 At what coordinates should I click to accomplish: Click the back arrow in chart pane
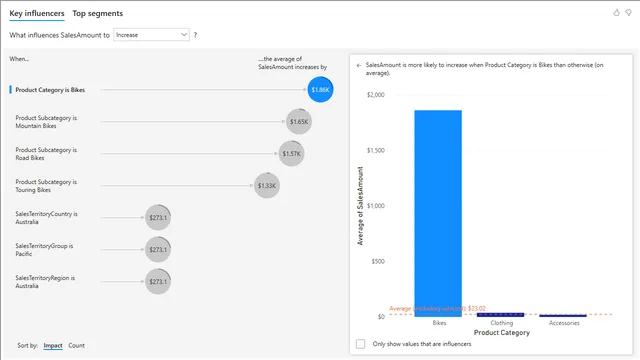click(x=359, y=65)
